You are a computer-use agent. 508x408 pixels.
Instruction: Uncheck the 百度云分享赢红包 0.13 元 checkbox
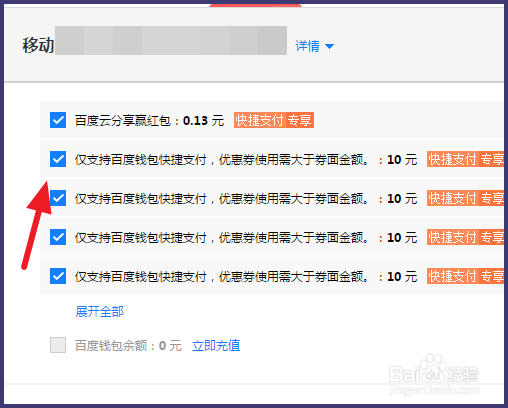(58, 120)
